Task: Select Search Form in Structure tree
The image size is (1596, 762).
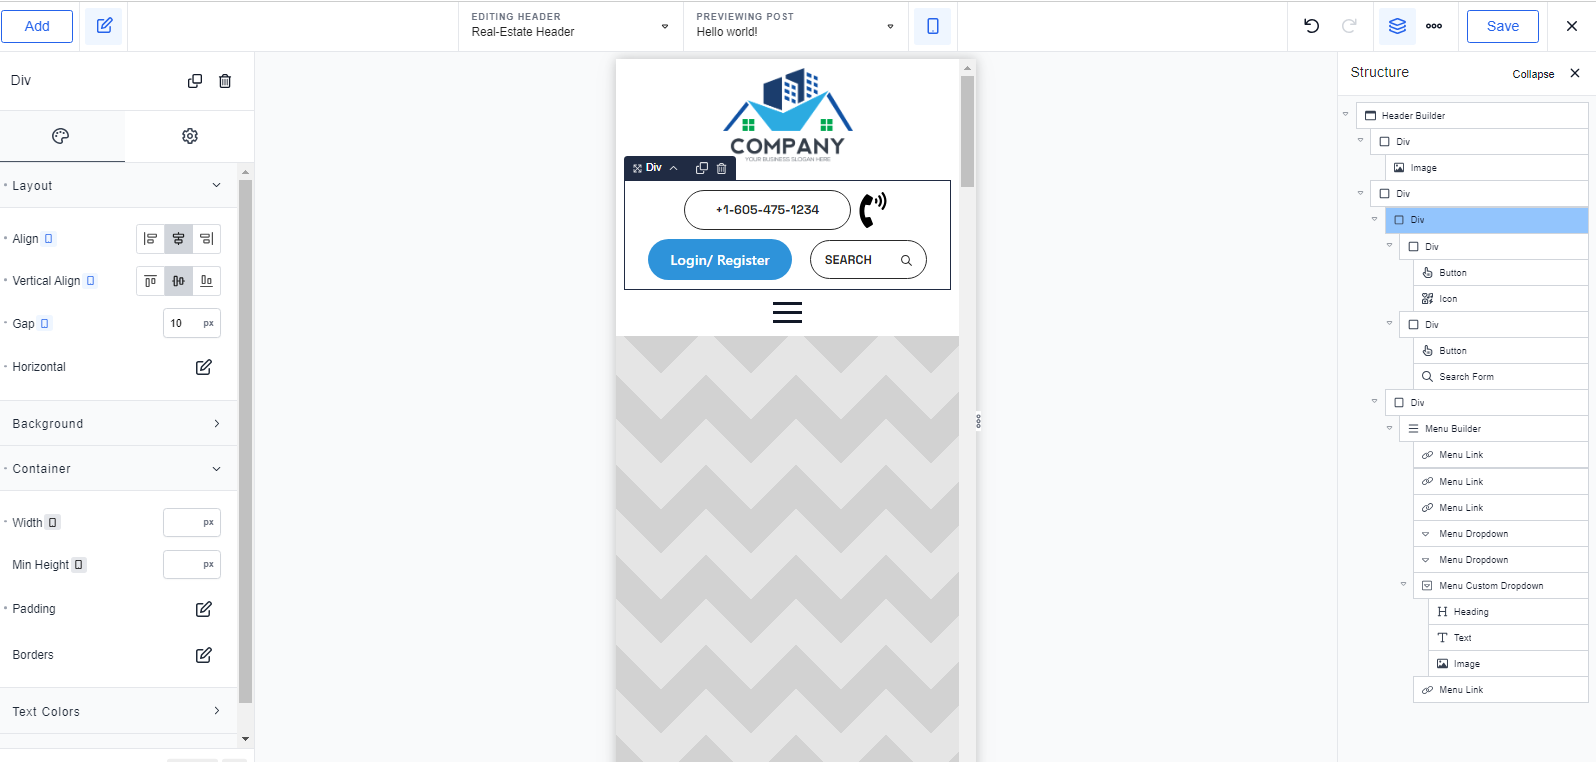Action: pyautogui.click(x=1466, y=377)
